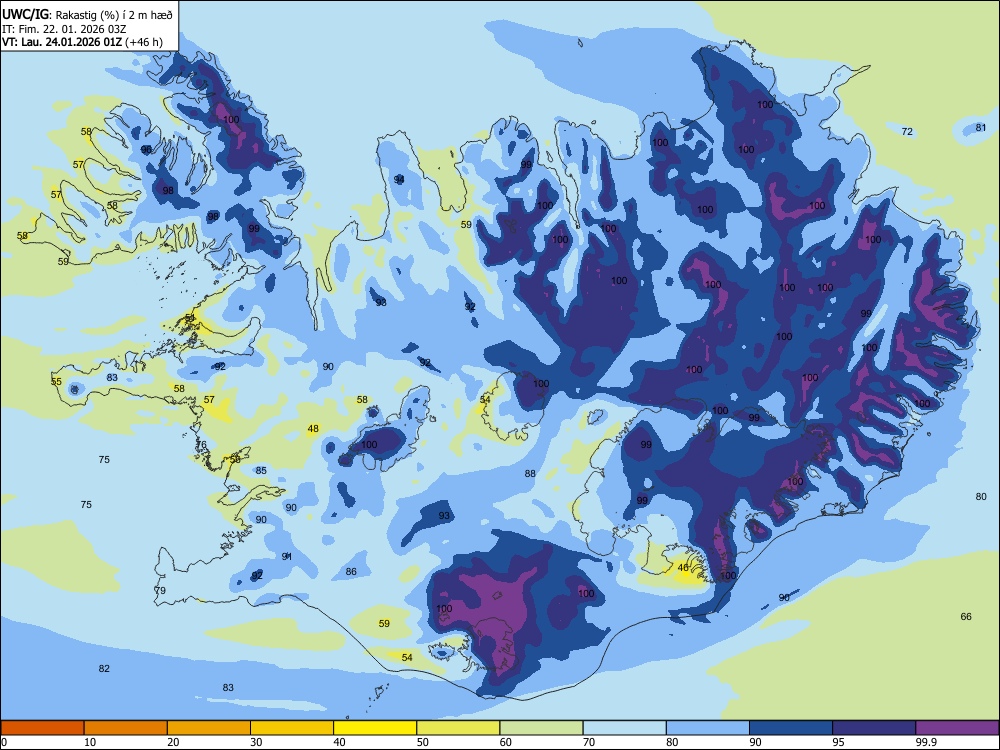Select the 30–40 golden legend swatch

pyautogui.click(x=292, y=728)
